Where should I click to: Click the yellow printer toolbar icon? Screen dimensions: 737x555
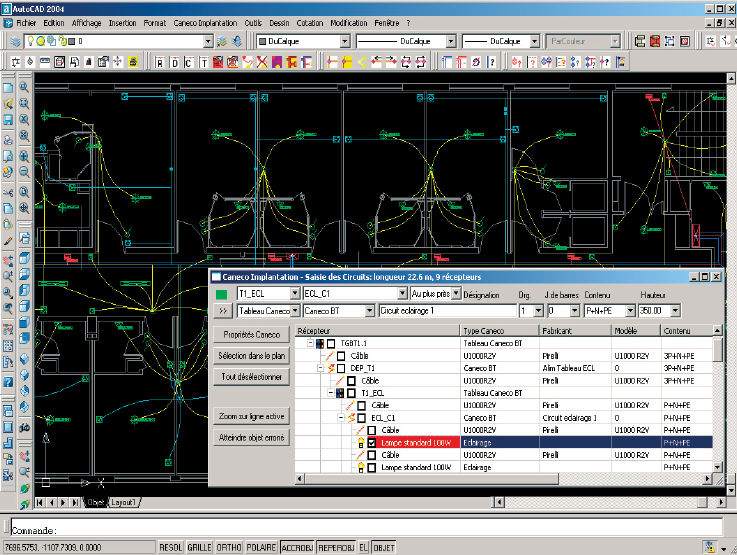click(133, 62)
